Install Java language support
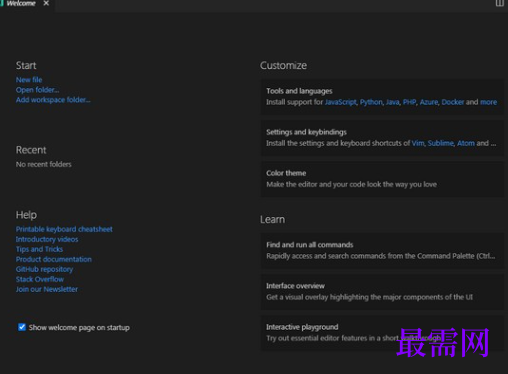508x374 pixels. pos(392,102)
